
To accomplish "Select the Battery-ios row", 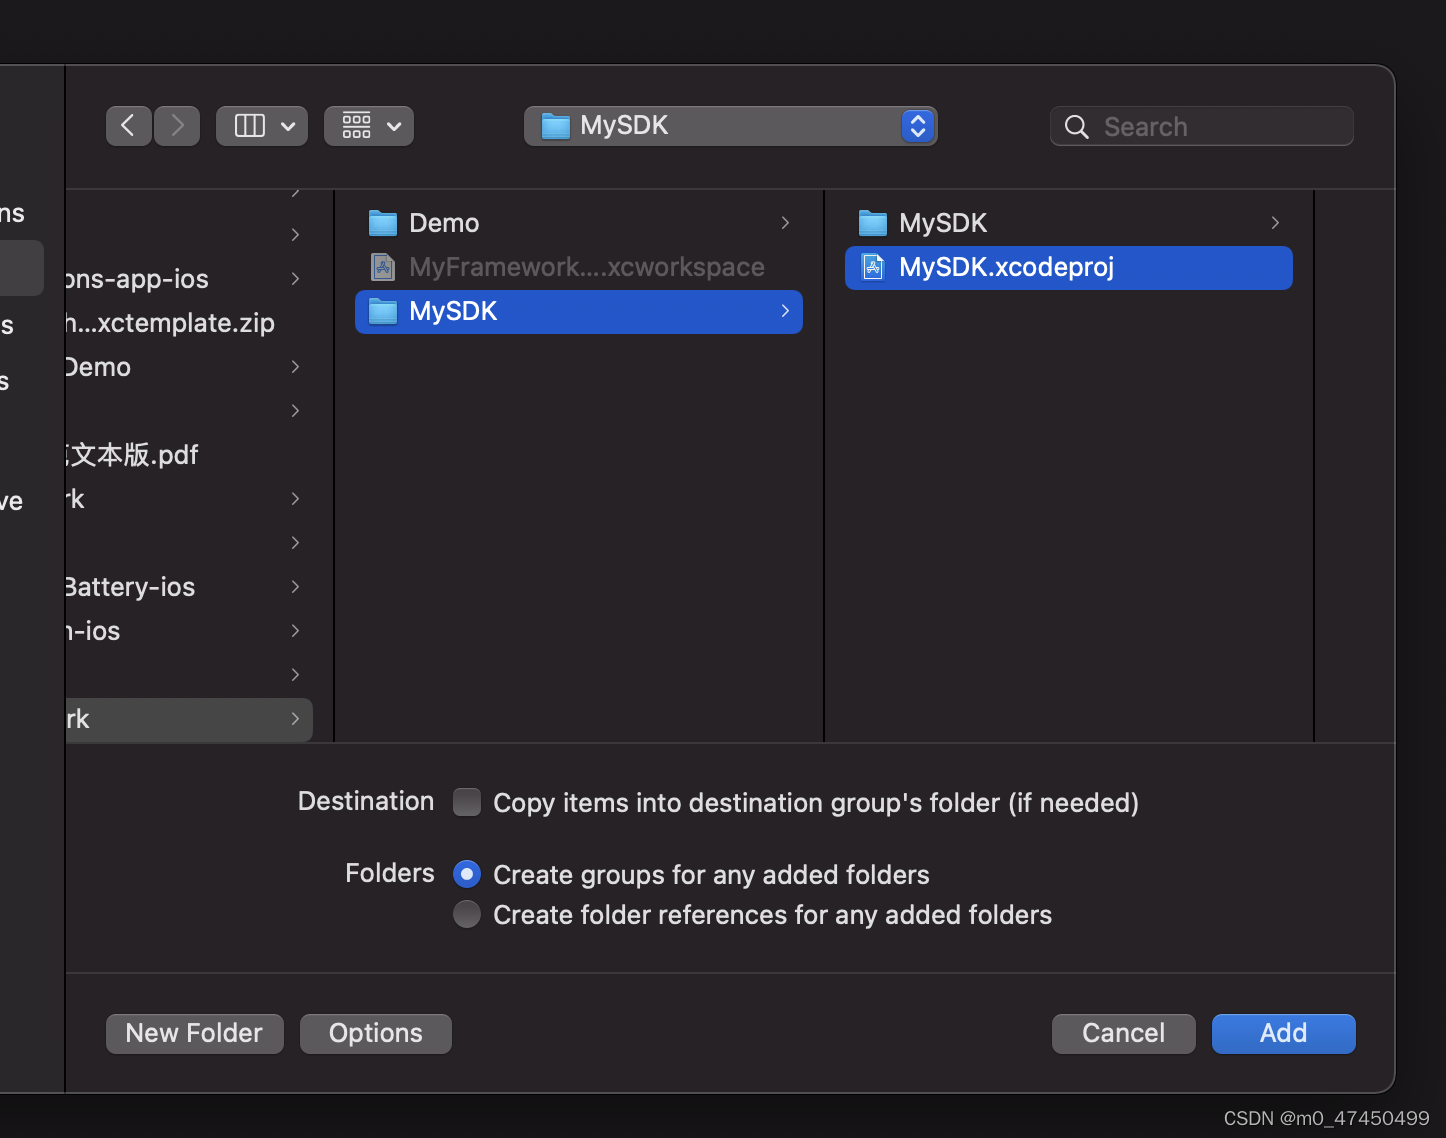I will click(x=189, y=587).
